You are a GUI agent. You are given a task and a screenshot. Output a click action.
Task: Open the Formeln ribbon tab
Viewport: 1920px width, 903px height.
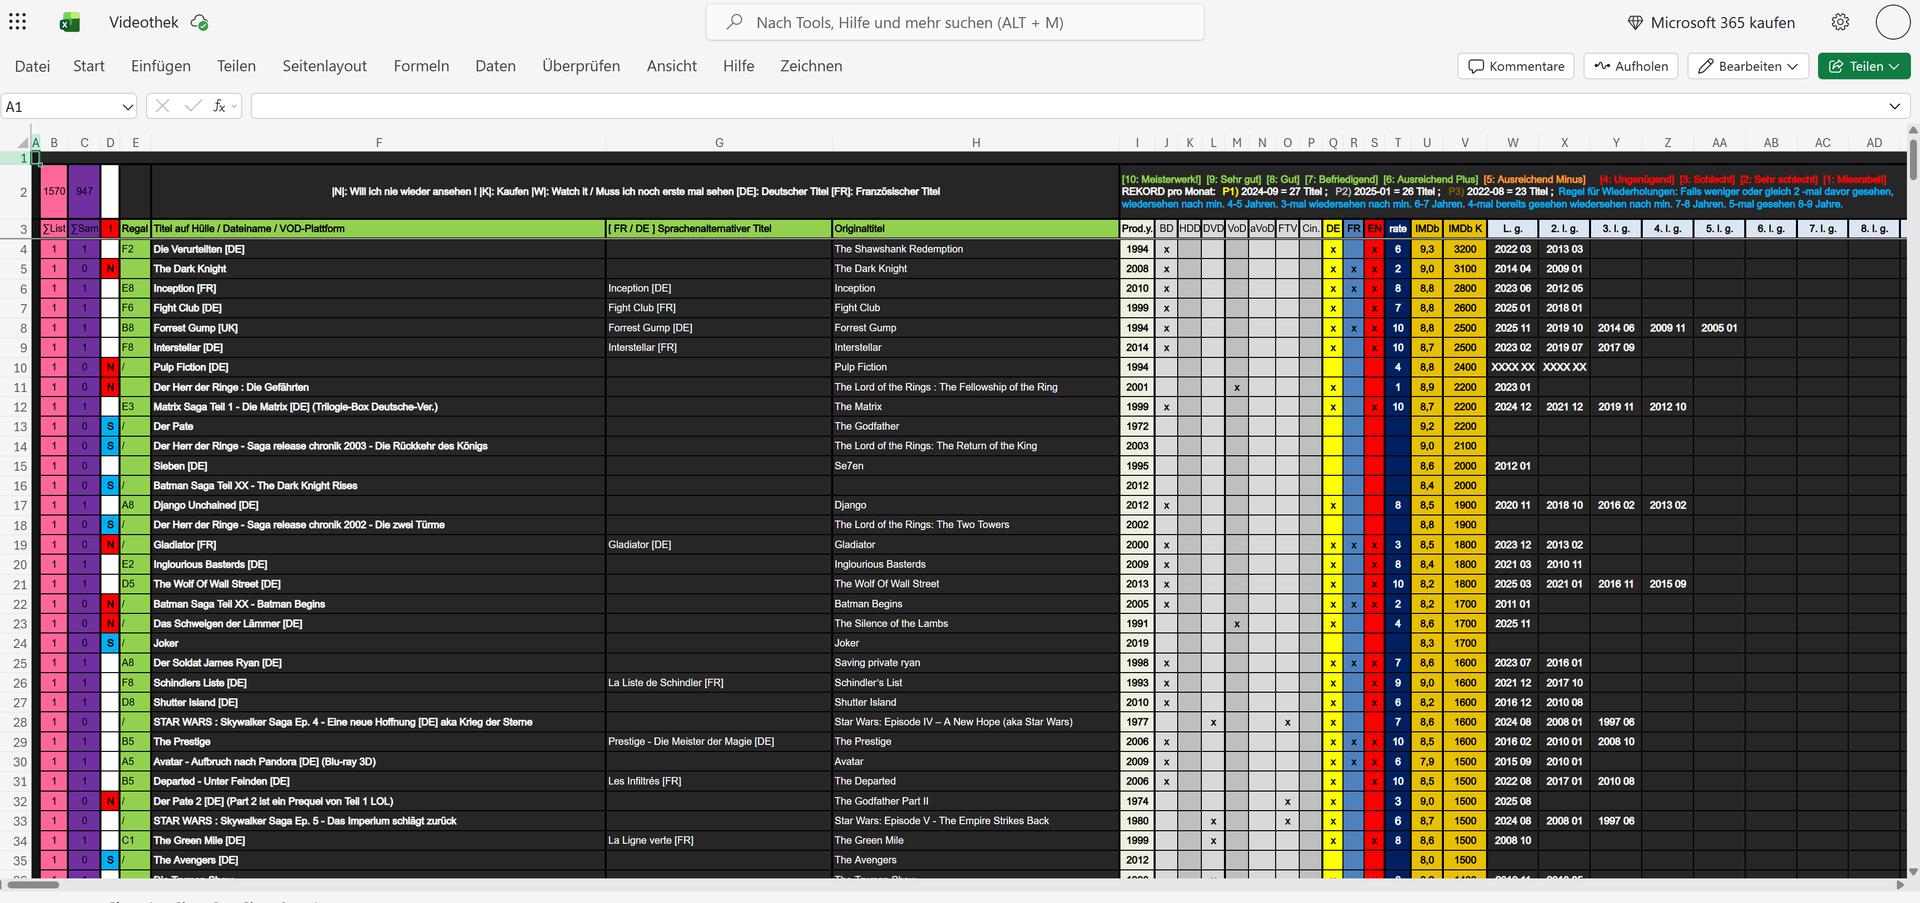421,66
